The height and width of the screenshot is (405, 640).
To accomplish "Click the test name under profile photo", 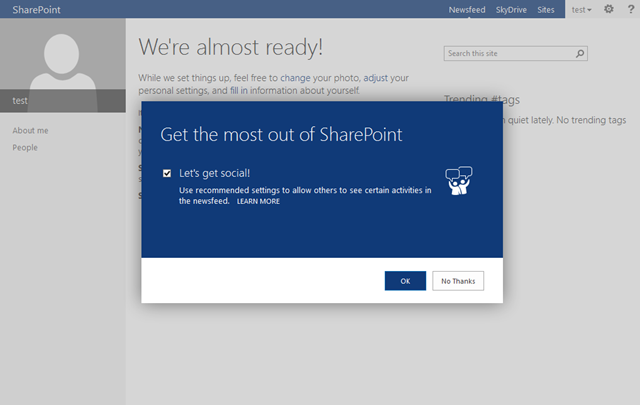I will coord(20,100).
